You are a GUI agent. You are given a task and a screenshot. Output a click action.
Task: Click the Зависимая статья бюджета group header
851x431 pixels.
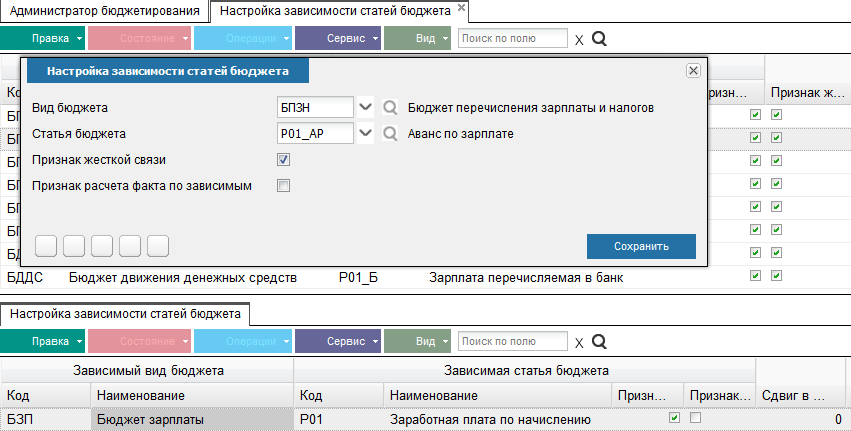point(525,371)
